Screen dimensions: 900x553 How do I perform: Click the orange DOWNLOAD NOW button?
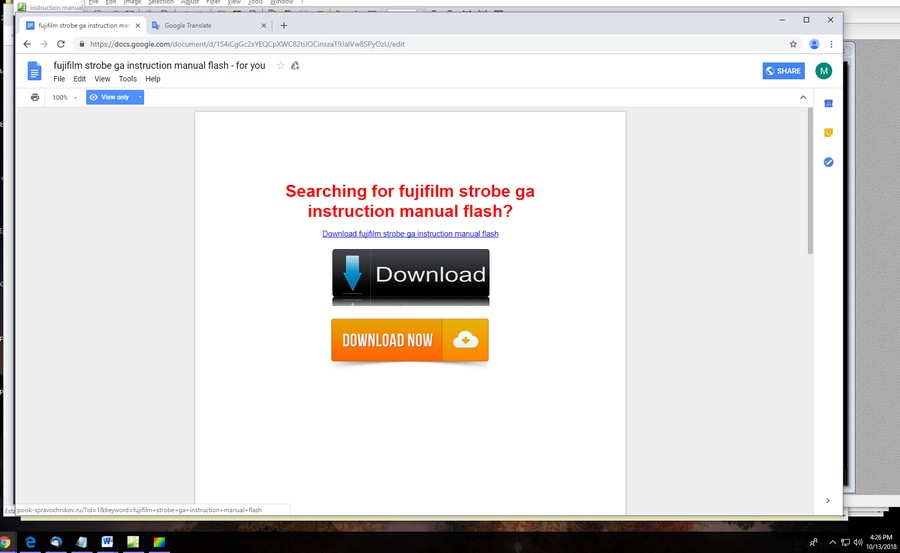coord(410,340)
